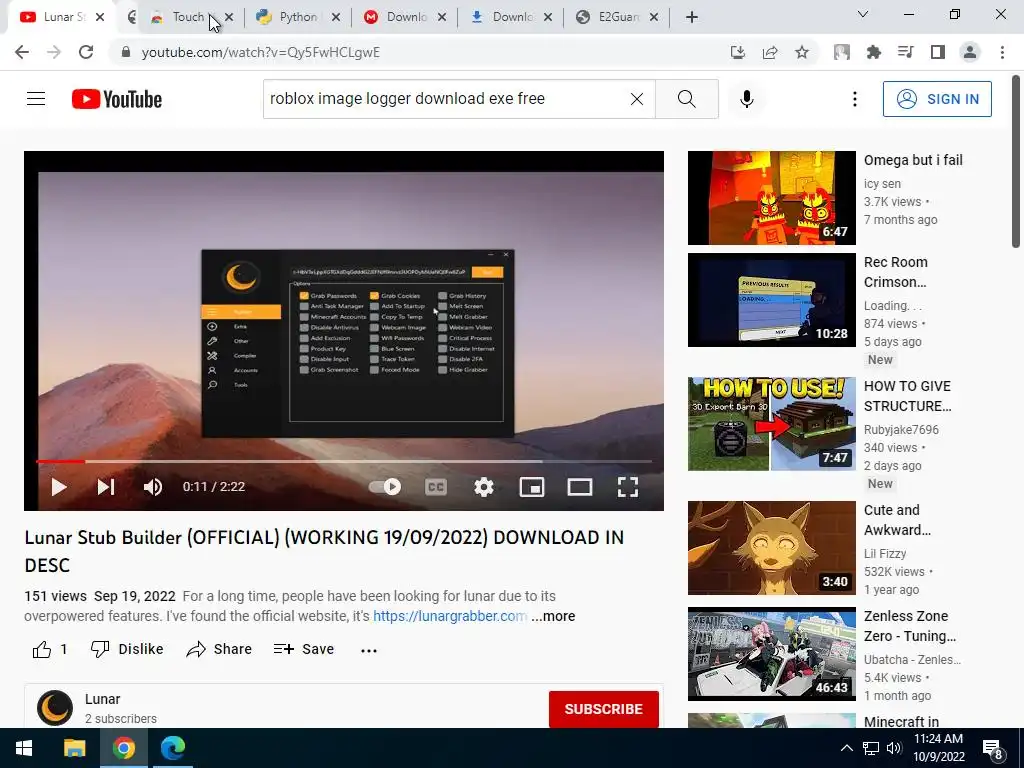Screen dimensions: 1024x768
Task: Toggle the autoplay switch
Action: 385,487
